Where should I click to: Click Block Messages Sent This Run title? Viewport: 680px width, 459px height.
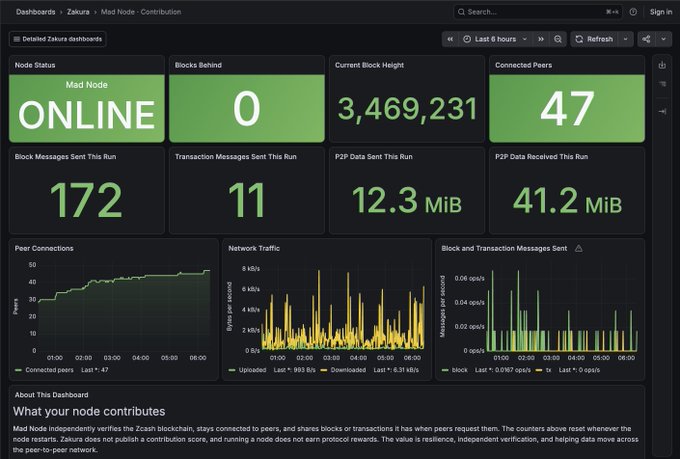[65, 157]
